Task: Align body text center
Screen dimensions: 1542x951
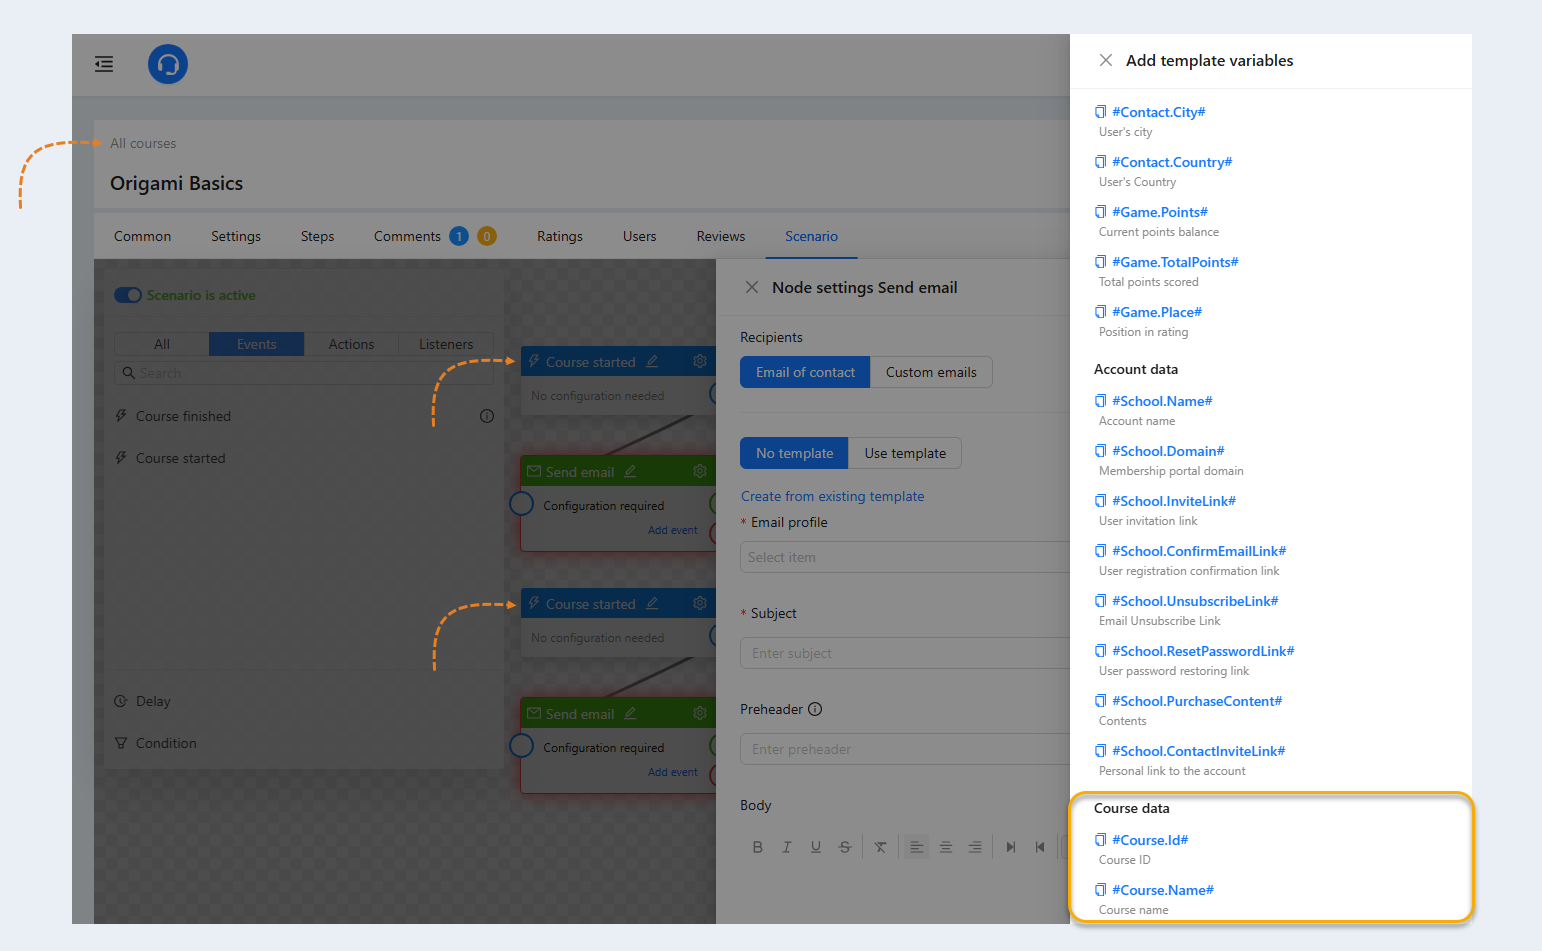Action: [x=946, y=847]
